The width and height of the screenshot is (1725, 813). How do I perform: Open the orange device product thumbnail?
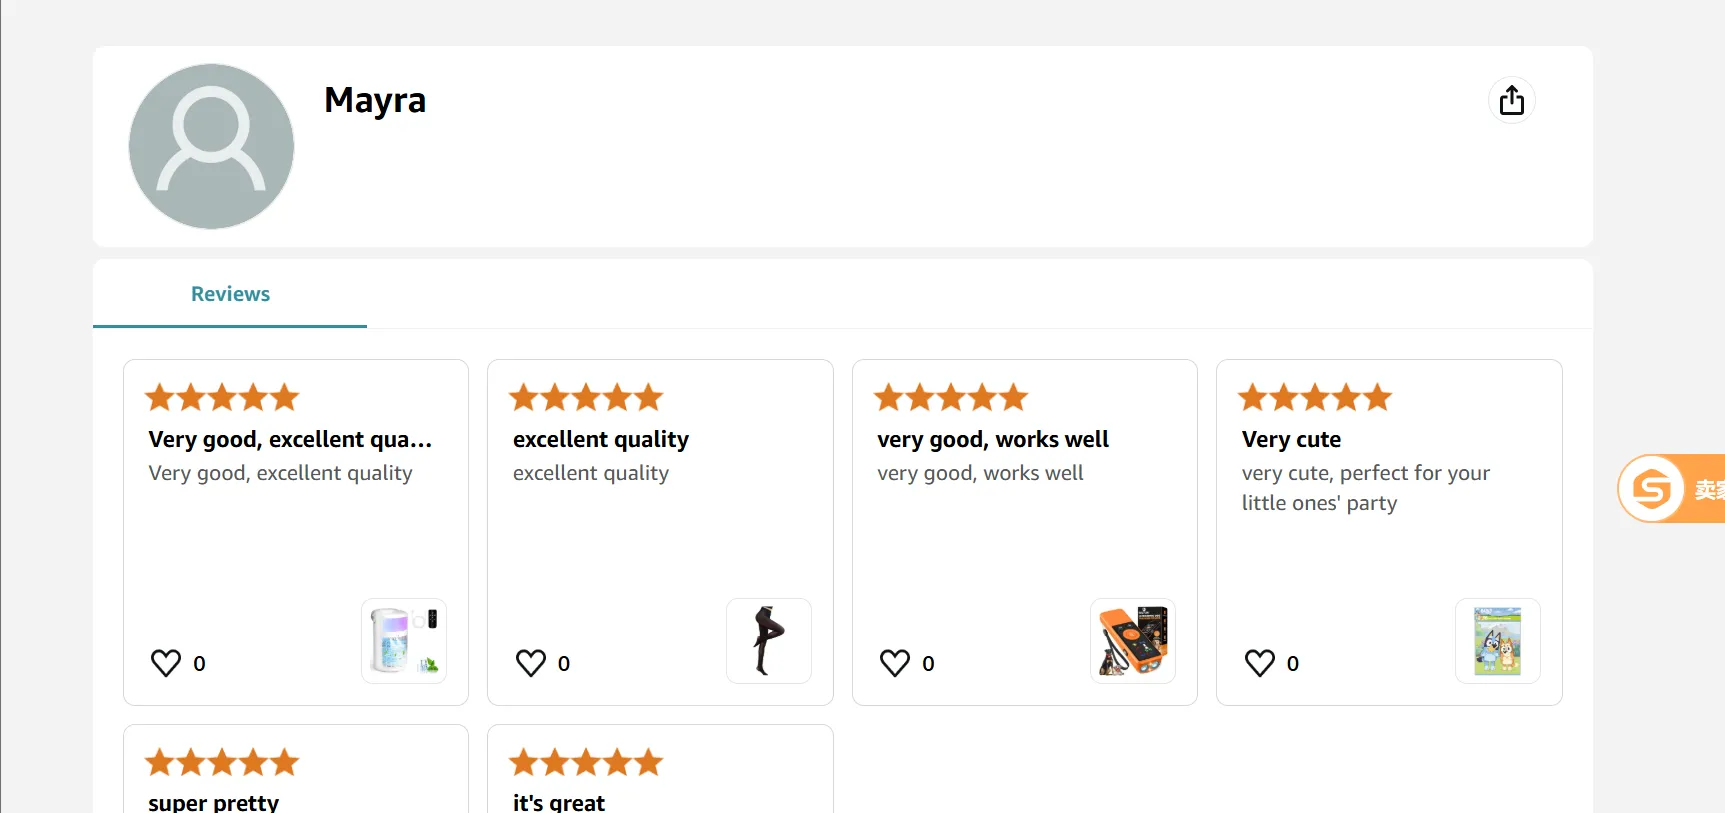point(1133,641)
